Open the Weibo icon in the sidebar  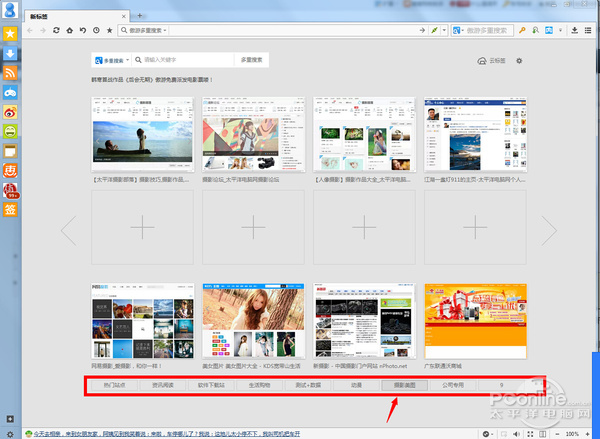(10, 112)
